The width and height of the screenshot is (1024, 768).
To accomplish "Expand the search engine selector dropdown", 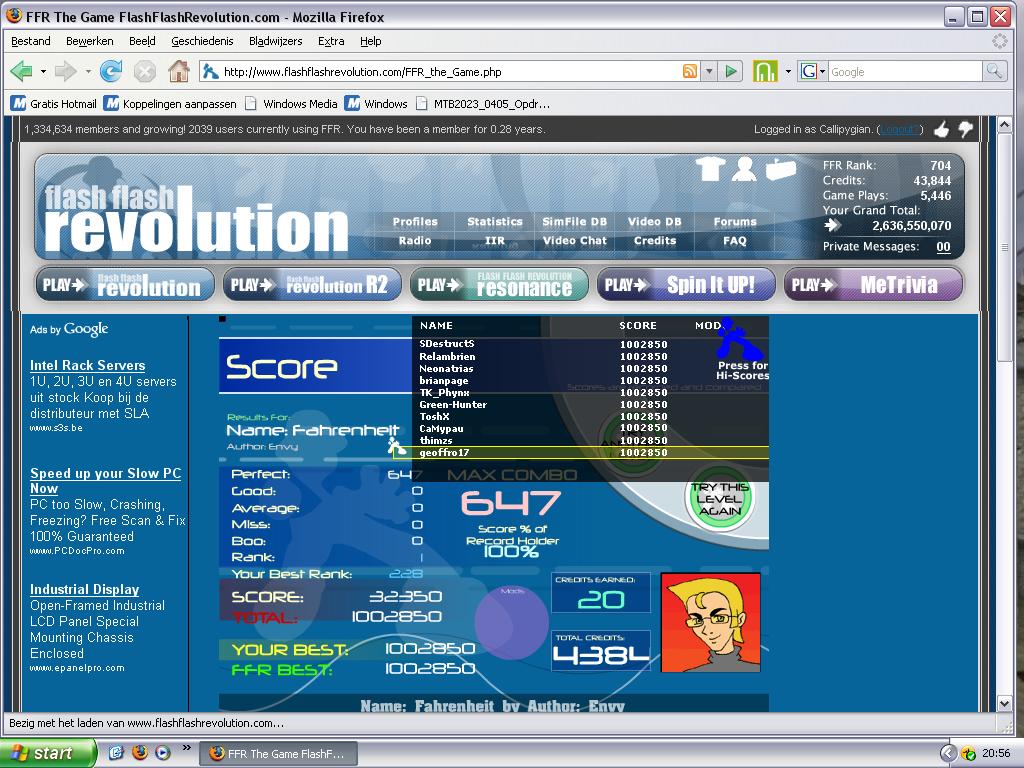I will point(813,71).
